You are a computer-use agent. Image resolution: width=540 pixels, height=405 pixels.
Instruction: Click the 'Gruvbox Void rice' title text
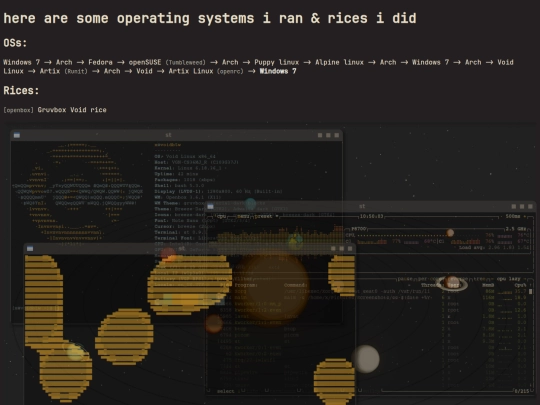point(72,110)
